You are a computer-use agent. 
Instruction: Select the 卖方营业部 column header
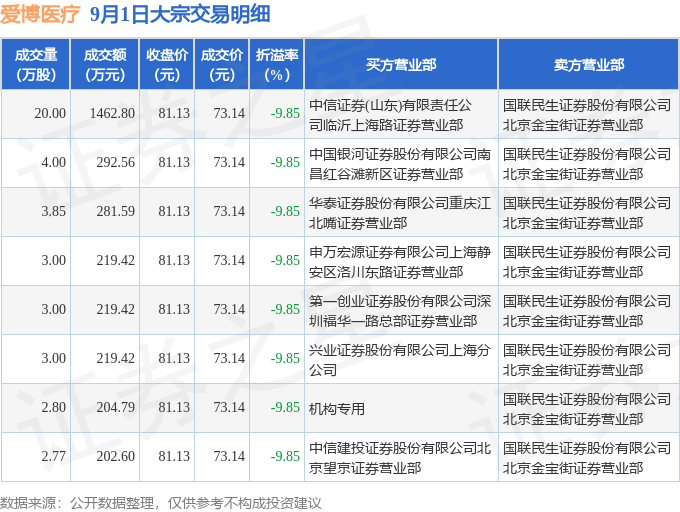click(x=588, y=65)
